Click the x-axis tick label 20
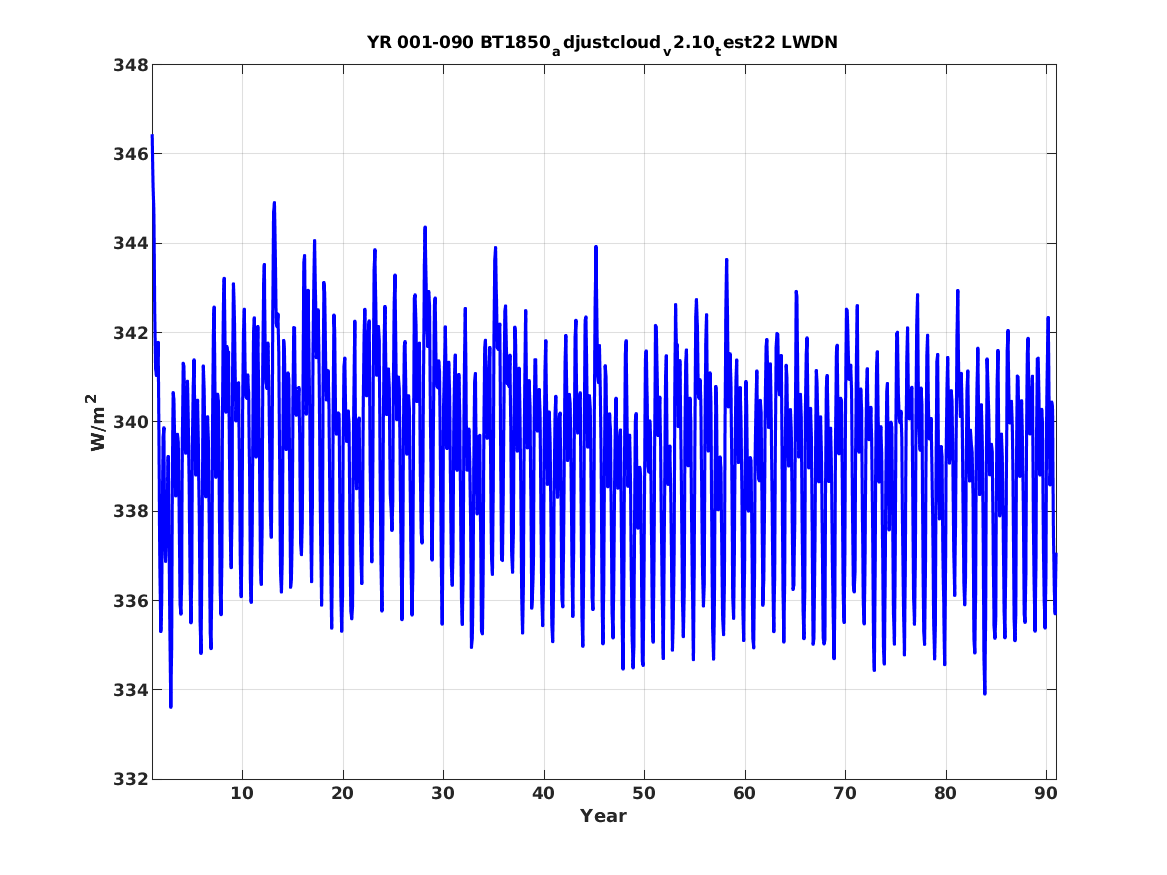Screen dimensions: 1167x875 tap(342, 793)
